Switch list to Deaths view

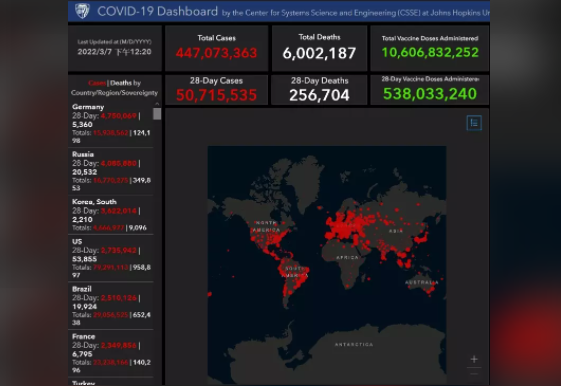coord(121,83)
